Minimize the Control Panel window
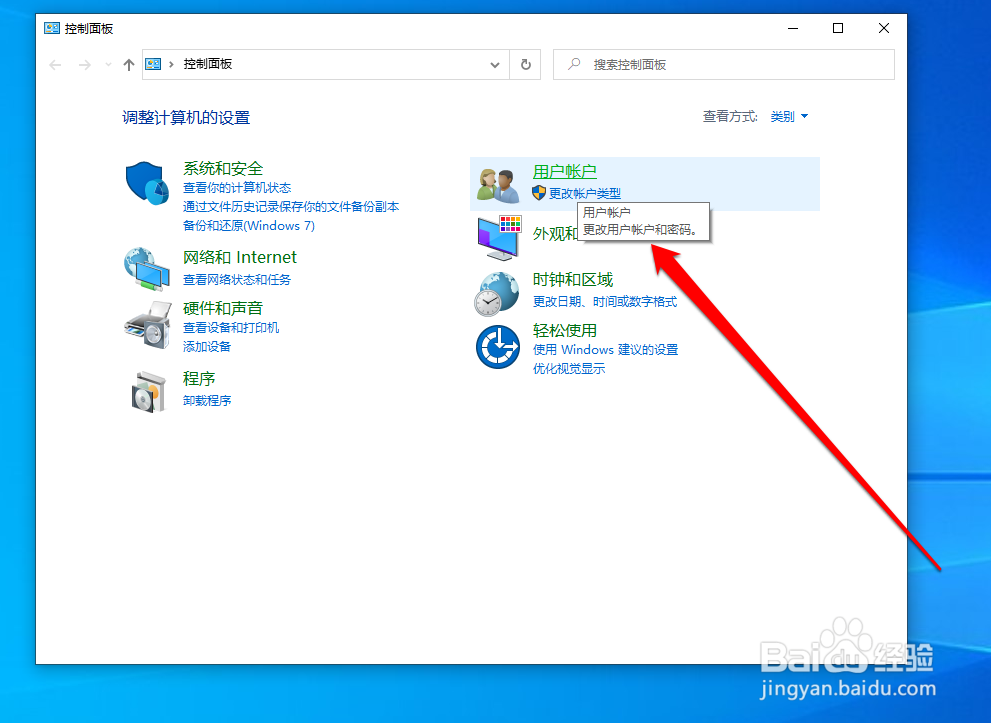 click(793, 28)
